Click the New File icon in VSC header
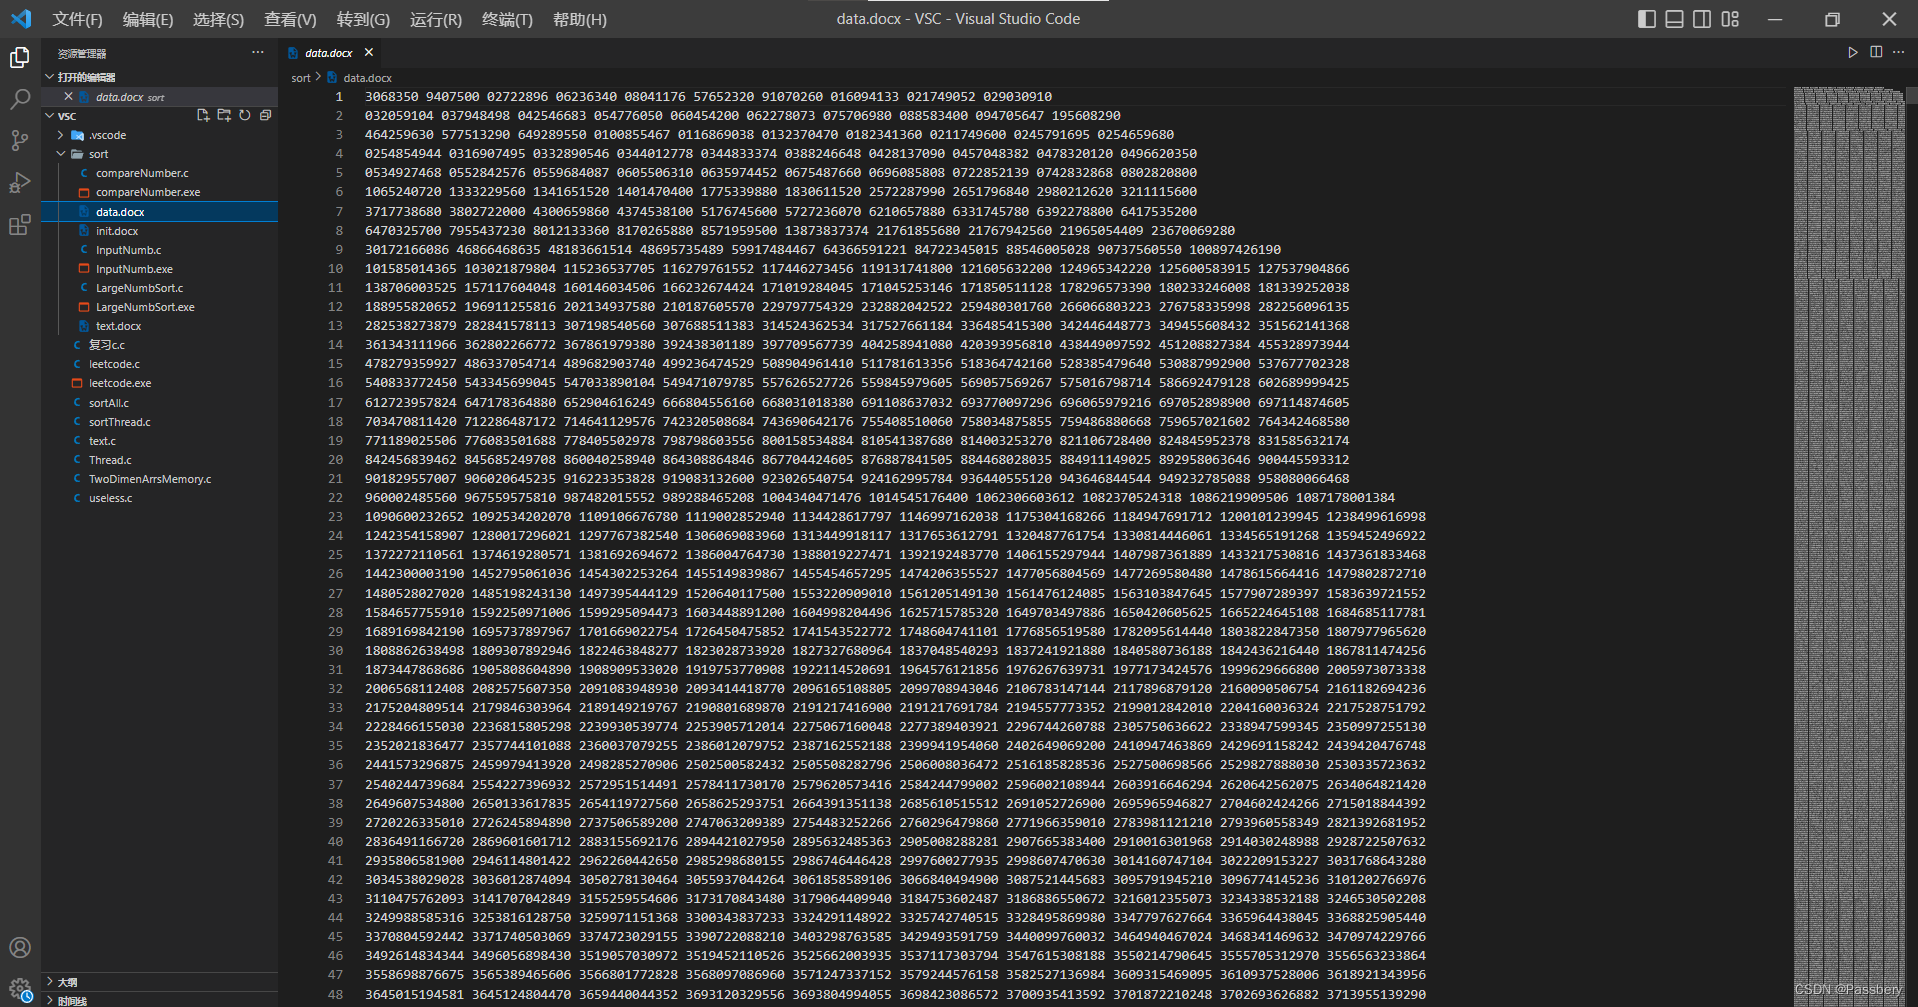This screenshot has width=1918, height=1007. pyautogui.click(x=203, y=116)
